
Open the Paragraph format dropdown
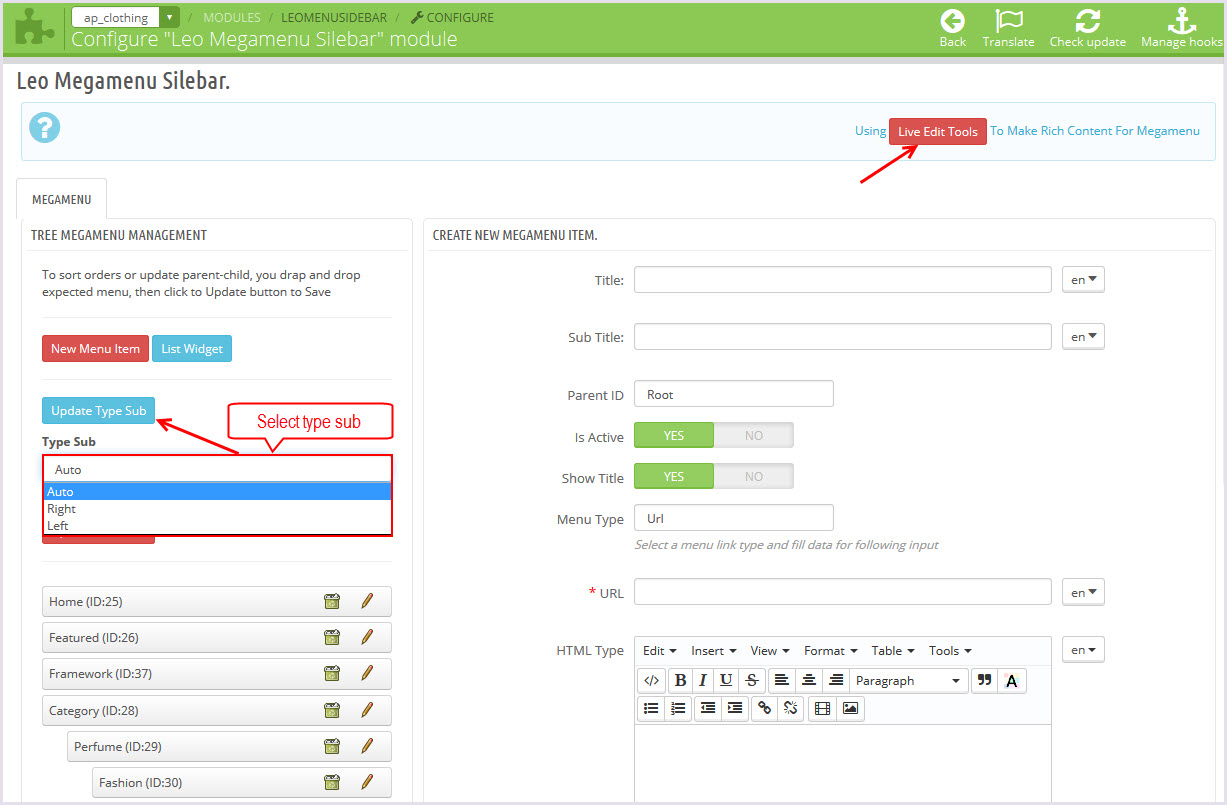(908, 680)
